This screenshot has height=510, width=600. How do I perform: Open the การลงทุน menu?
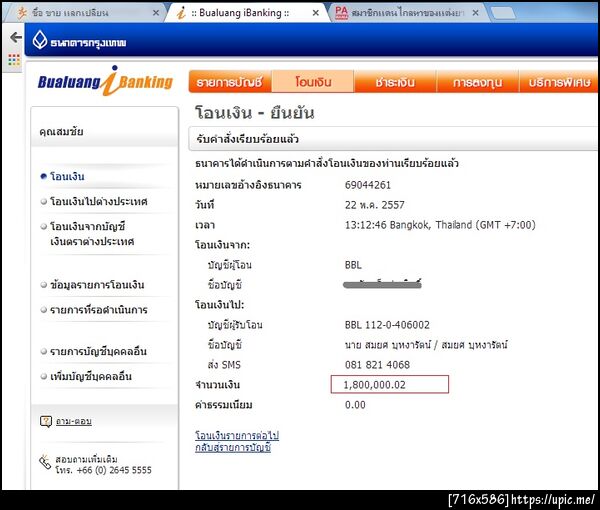478,81
